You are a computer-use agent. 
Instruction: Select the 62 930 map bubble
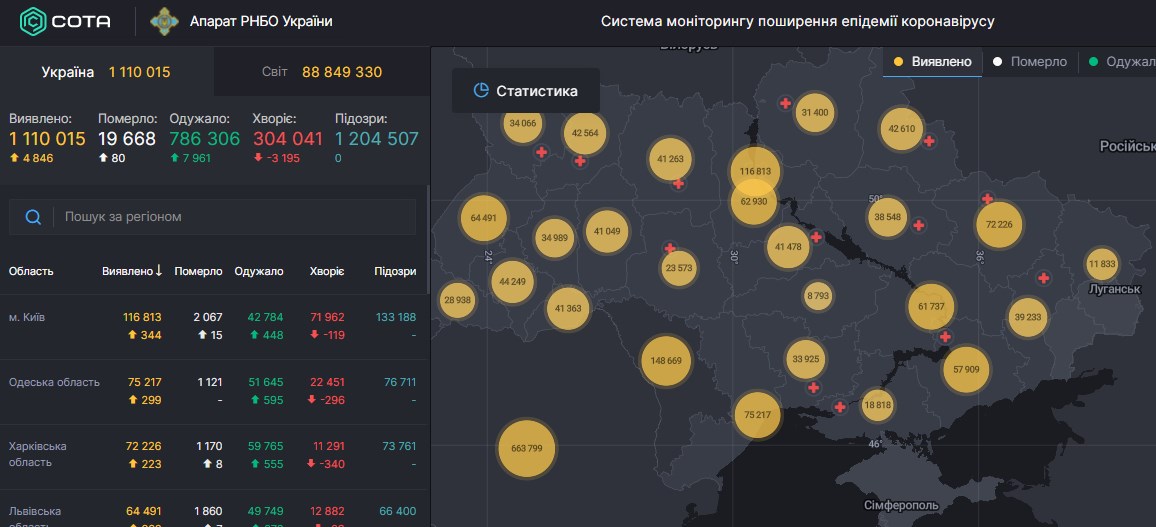[x=753, y=202]
